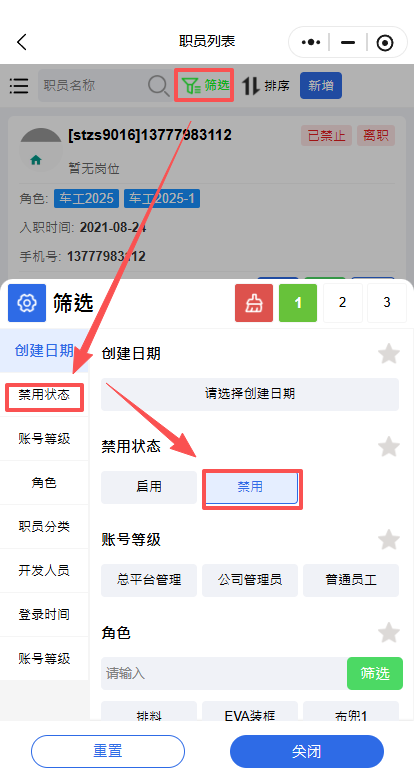This screenshot has height=780, width=414.
Task: Select 角色 in the left category list
Action: 44,483
